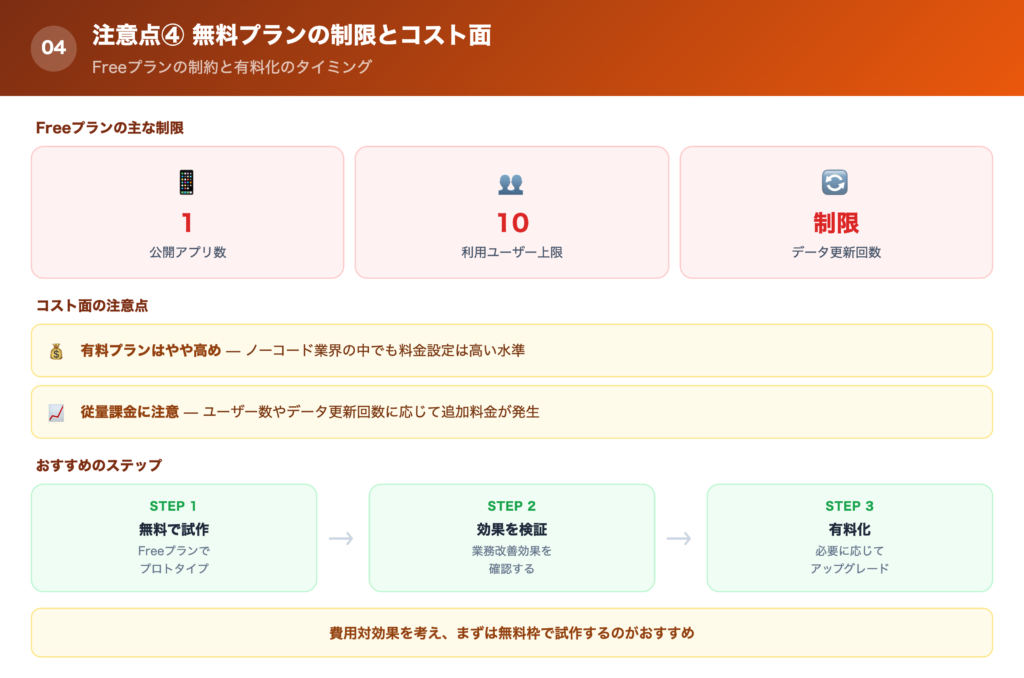Click the rising chart icon beside 従量課金に注意
The height and width of the screenshot is (678, 1024).
[x=55, y=411]
